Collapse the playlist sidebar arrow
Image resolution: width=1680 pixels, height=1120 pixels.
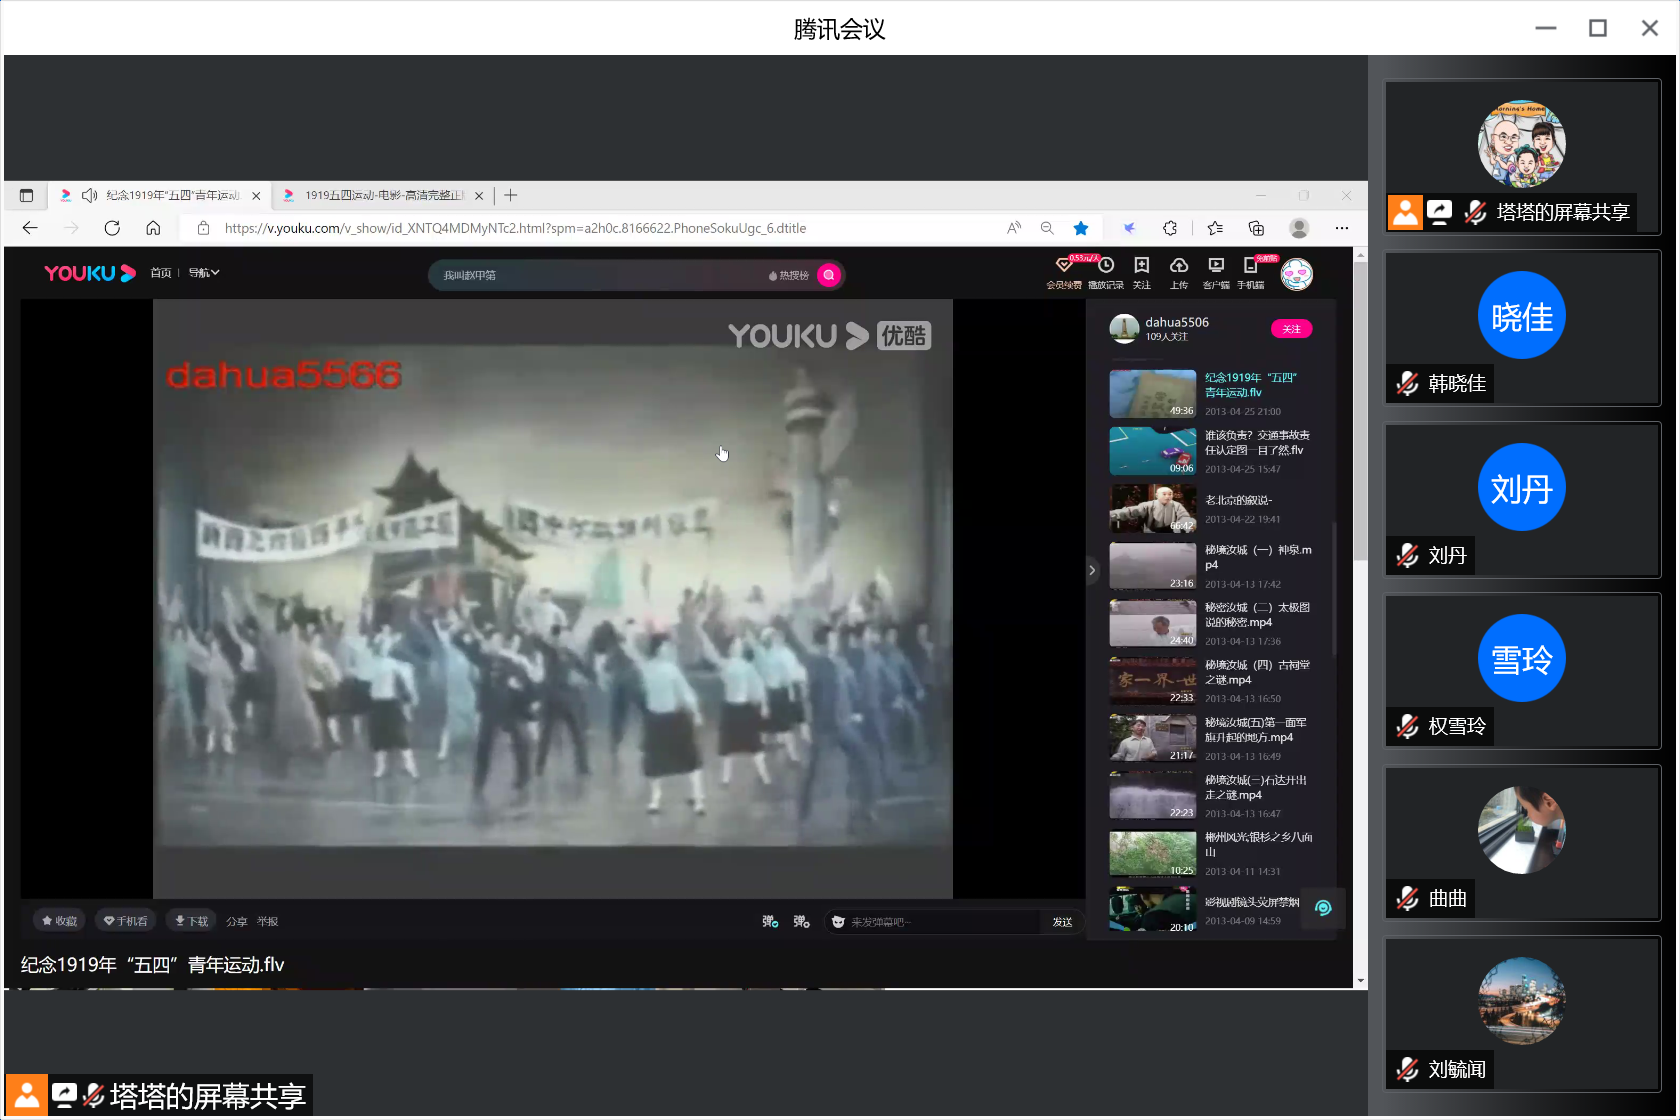point(1092,570)
